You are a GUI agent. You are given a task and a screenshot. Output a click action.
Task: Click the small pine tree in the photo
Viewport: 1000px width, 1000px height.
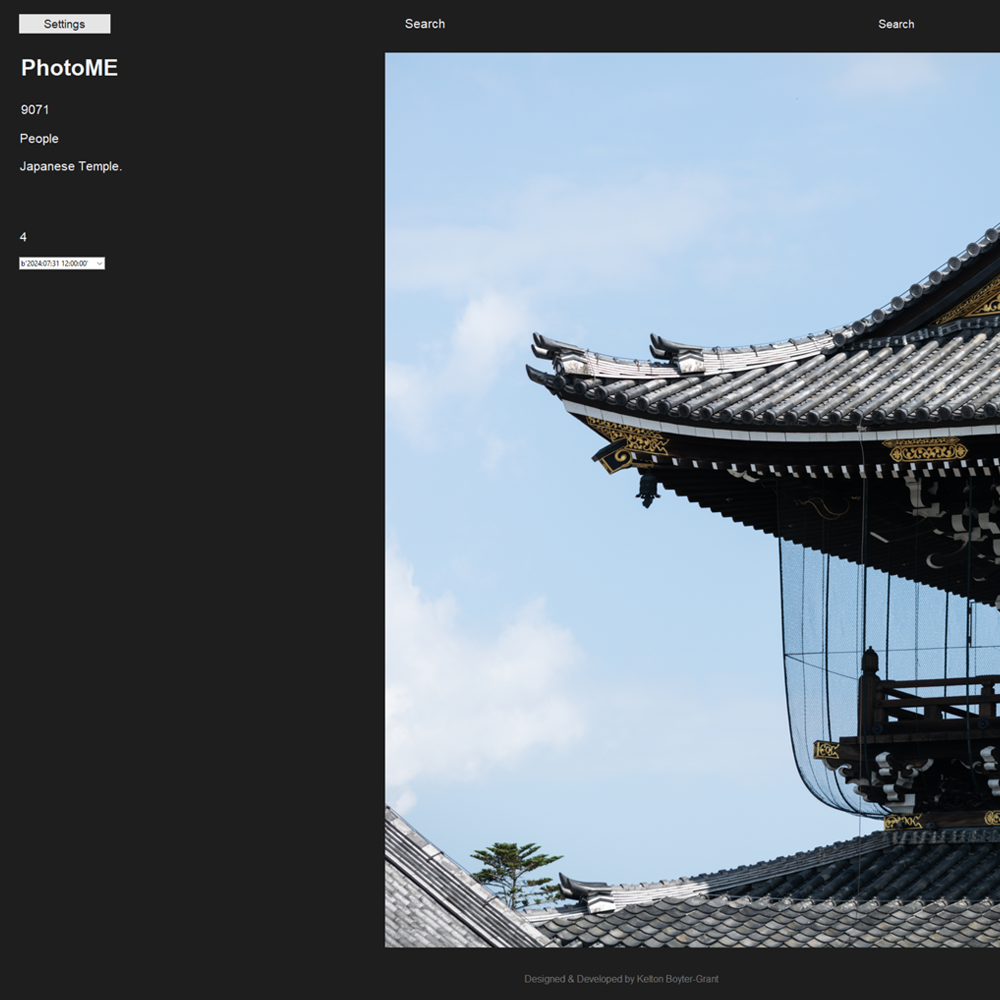515,870
